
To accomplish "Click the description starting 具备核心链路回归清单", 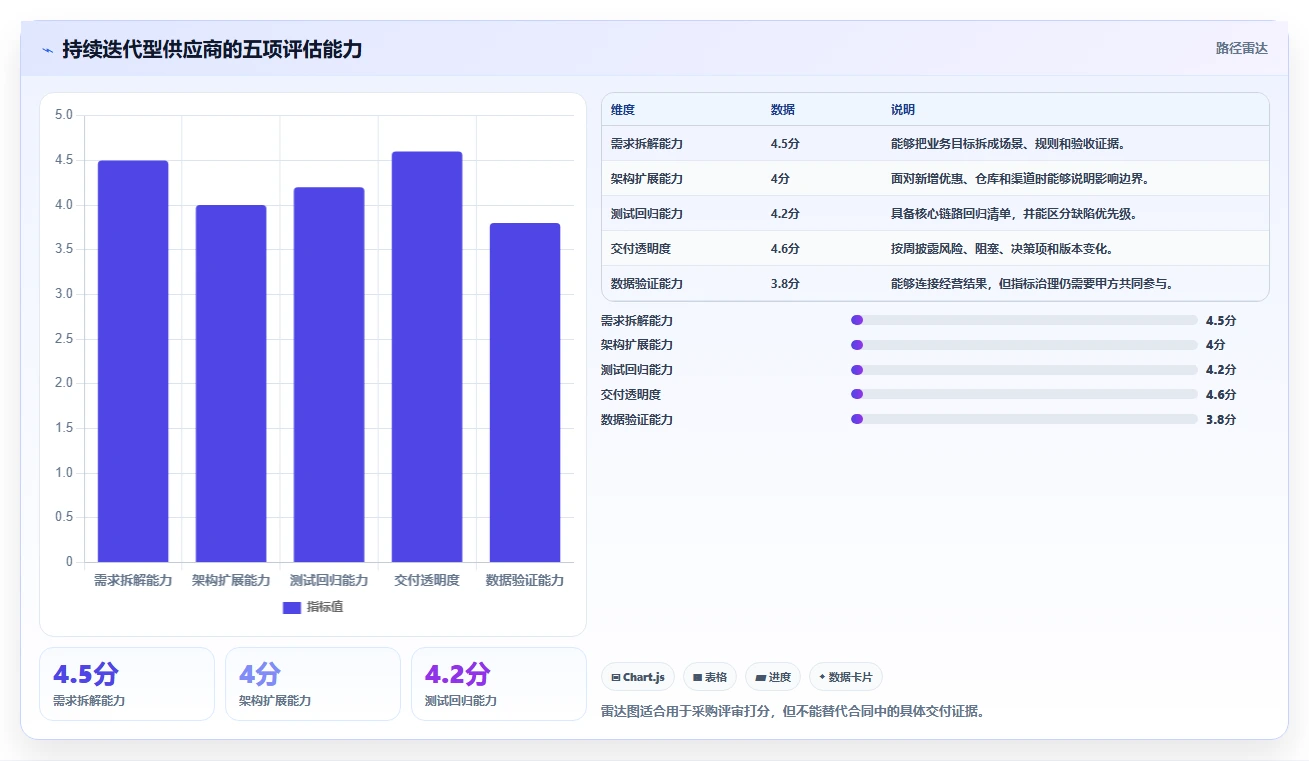I will point(1014,214).
